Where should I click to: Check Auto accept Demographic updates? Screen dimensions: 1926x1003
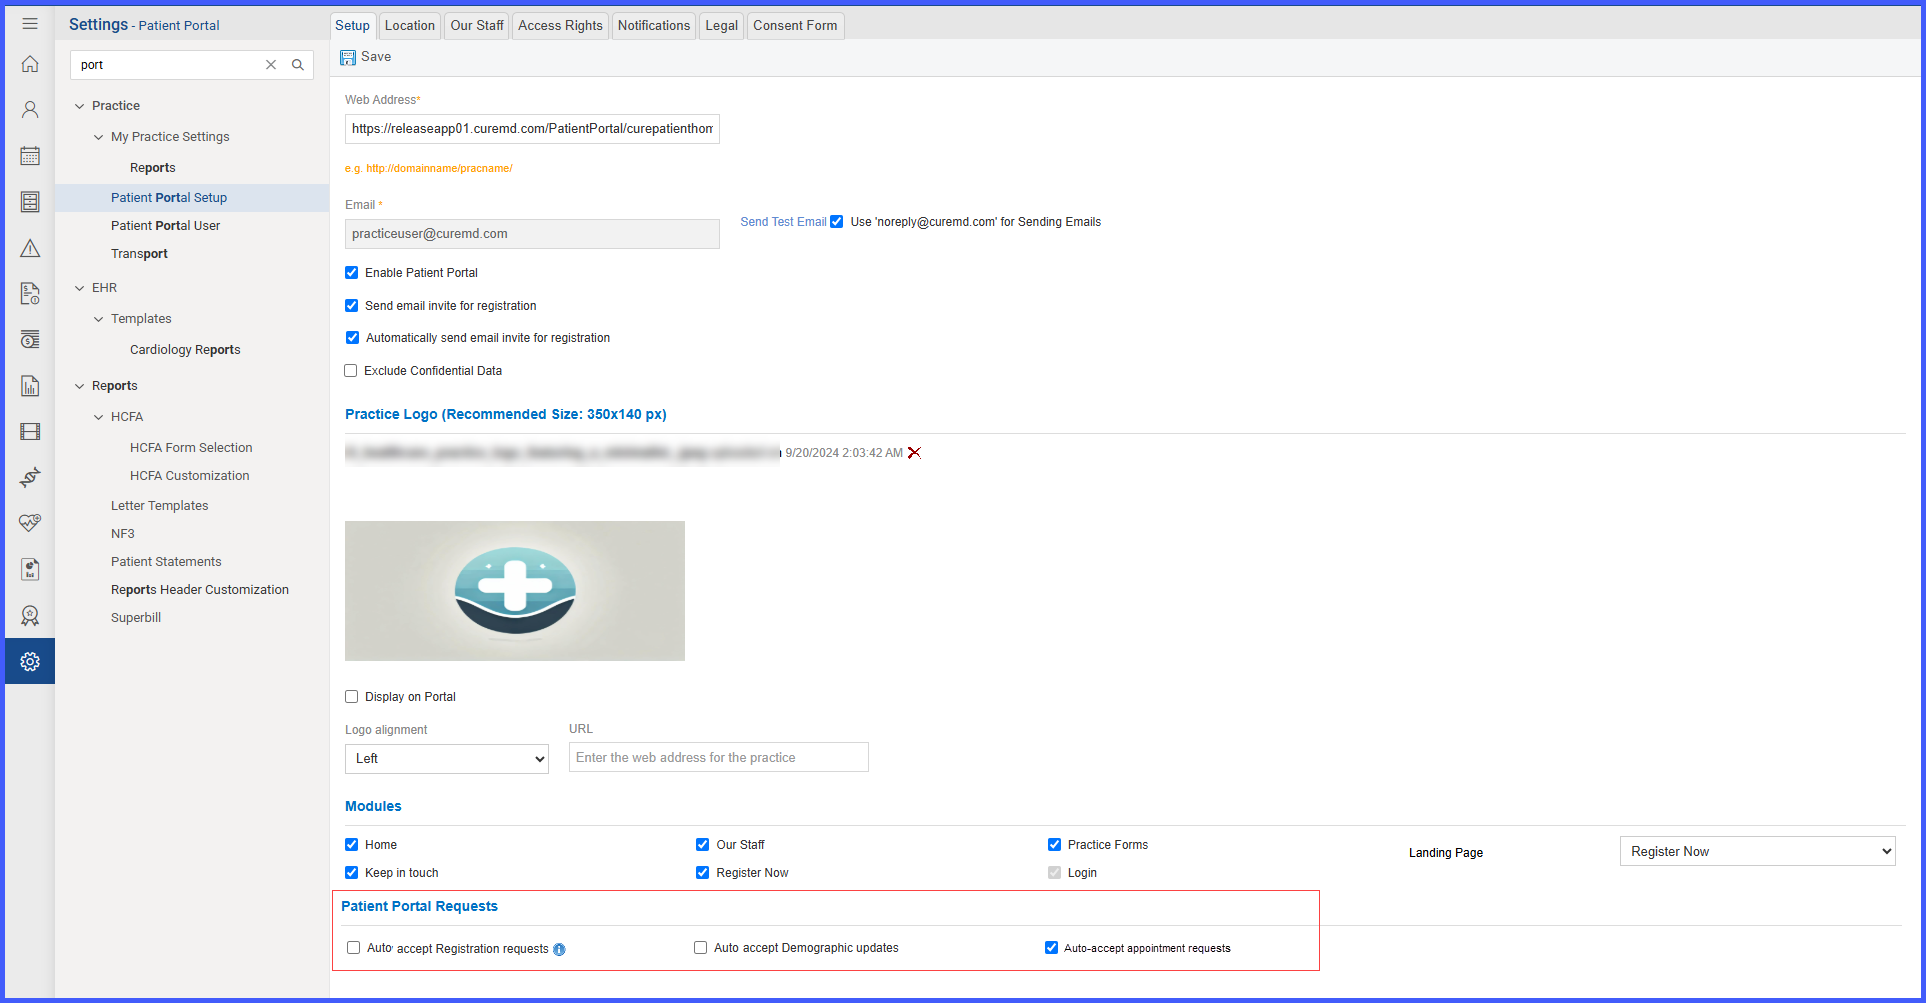[701, 948]
